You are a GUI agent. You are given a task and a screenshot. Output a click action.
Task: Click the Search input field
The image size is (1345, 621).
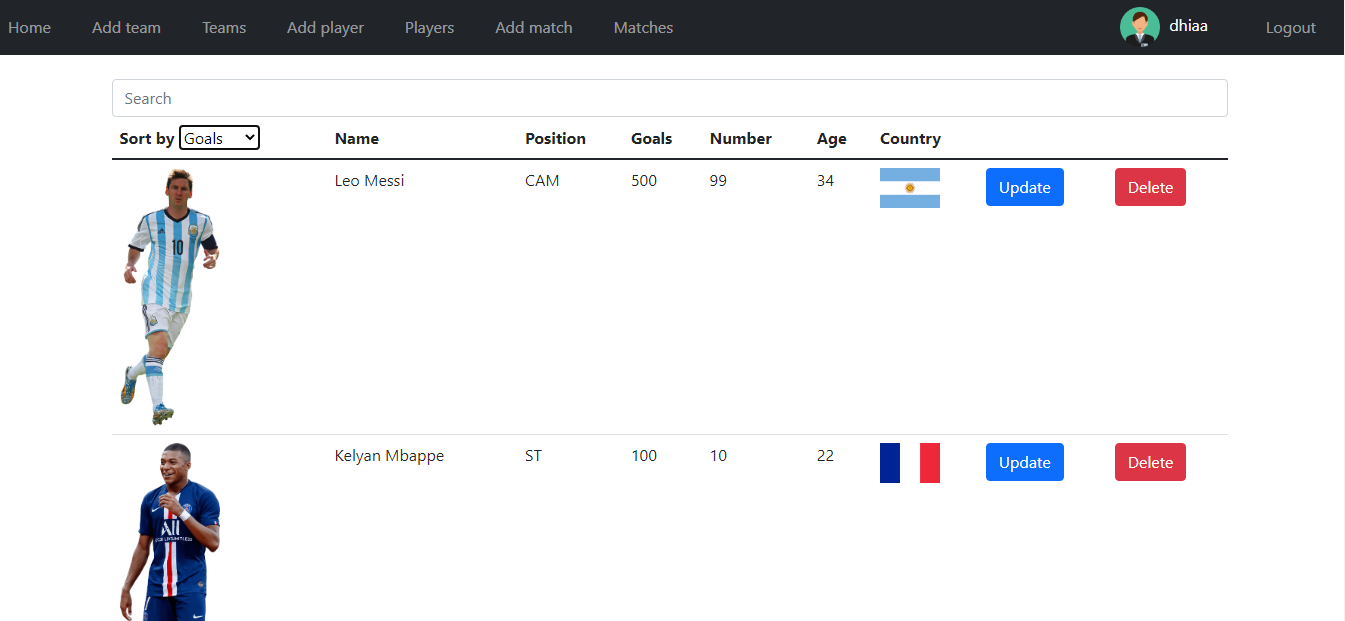pyautogui.click(x=669, y=97)
